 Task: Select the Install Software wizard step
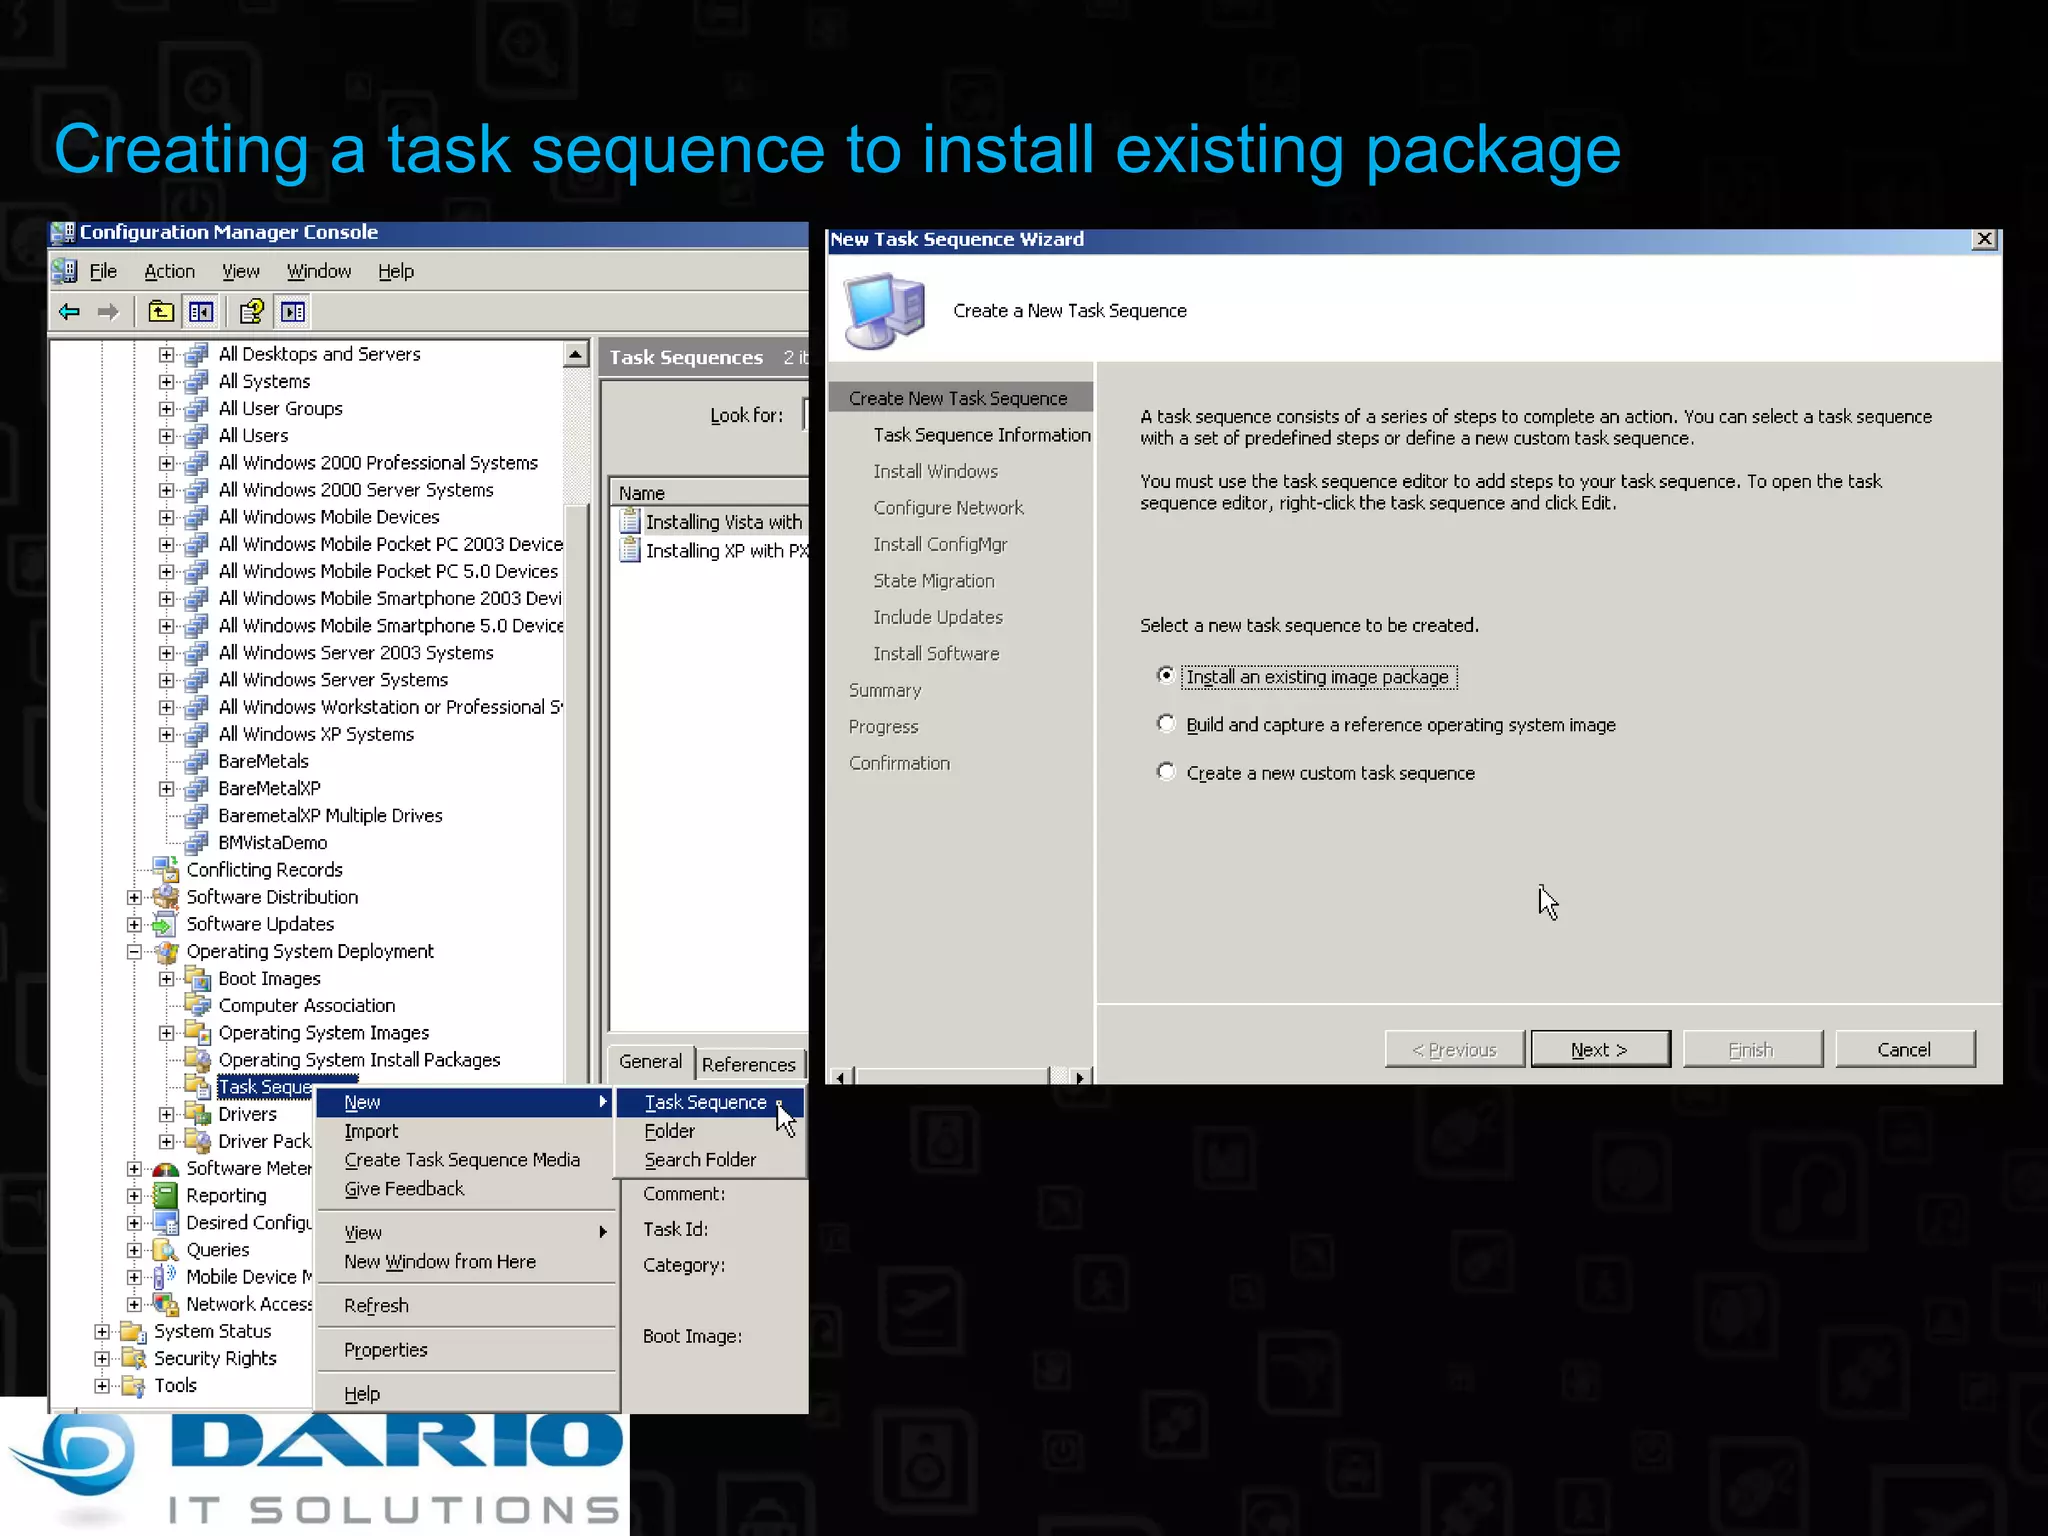(936, 653)
